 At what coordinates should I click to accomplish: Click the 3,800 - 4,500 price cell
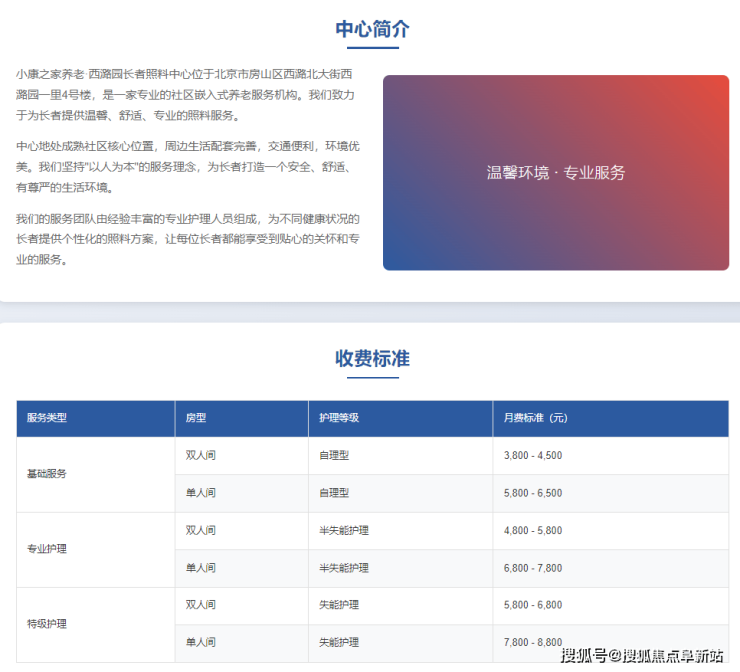[x=532, y=455]
